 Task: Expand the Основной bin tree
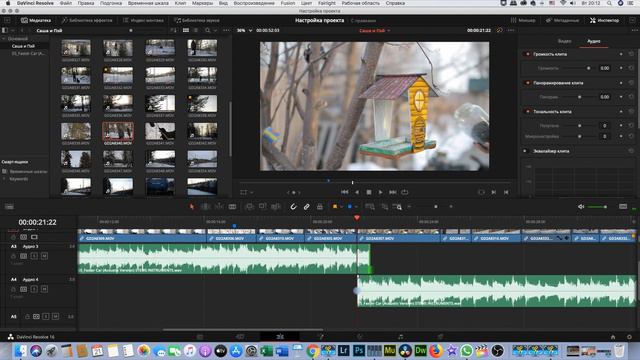(x=4, y=38)
